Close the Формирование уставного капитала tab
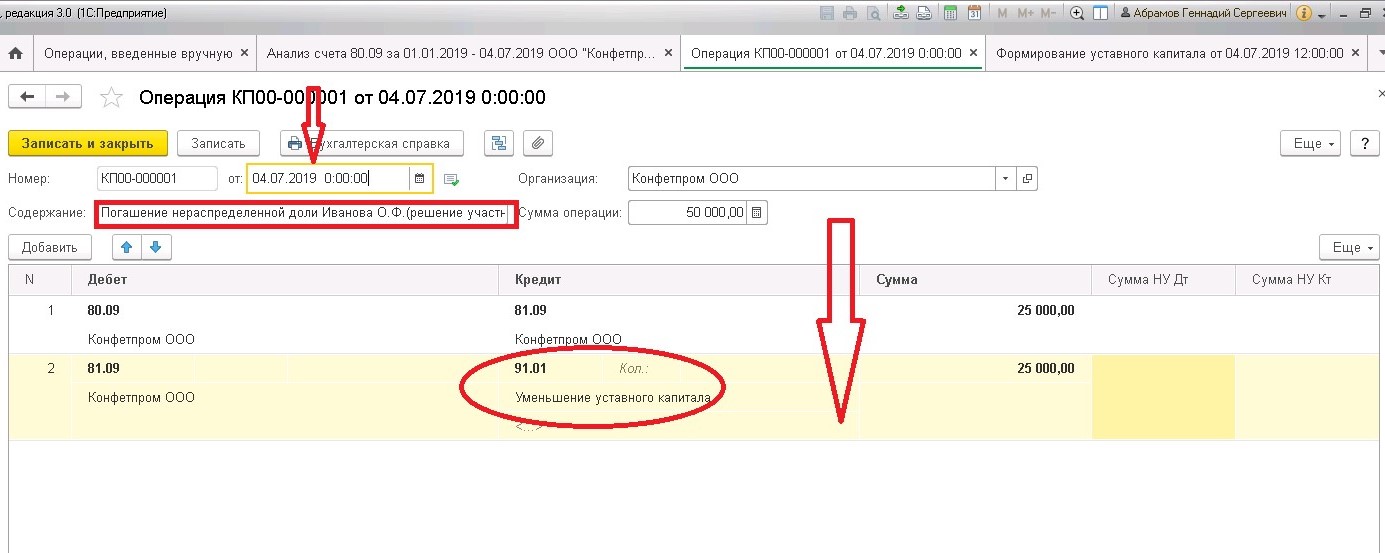Image resolution: width=1385 pixels, height=553 pixels. 1354,53
